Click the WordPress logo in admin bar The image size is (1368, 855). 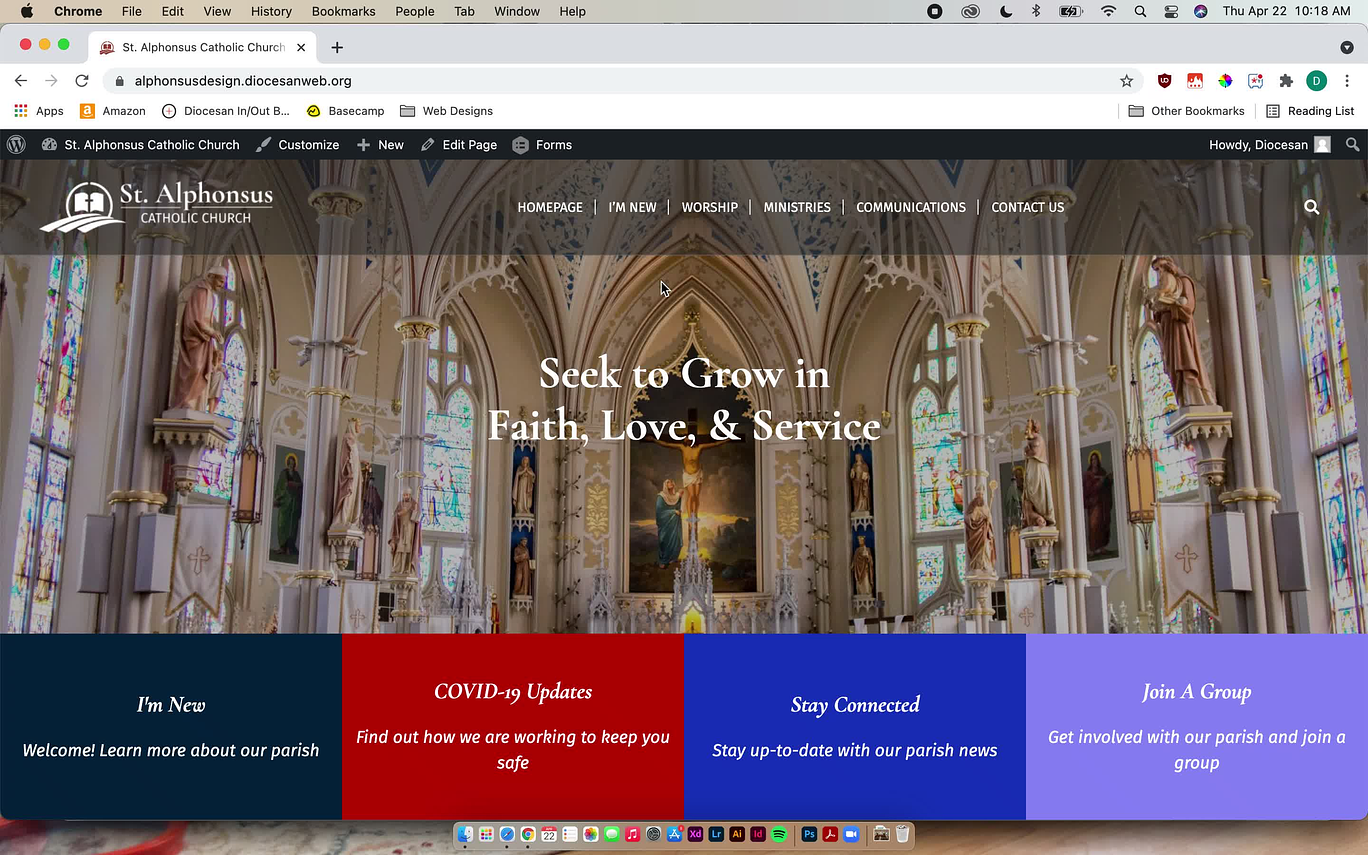[16, 145]
